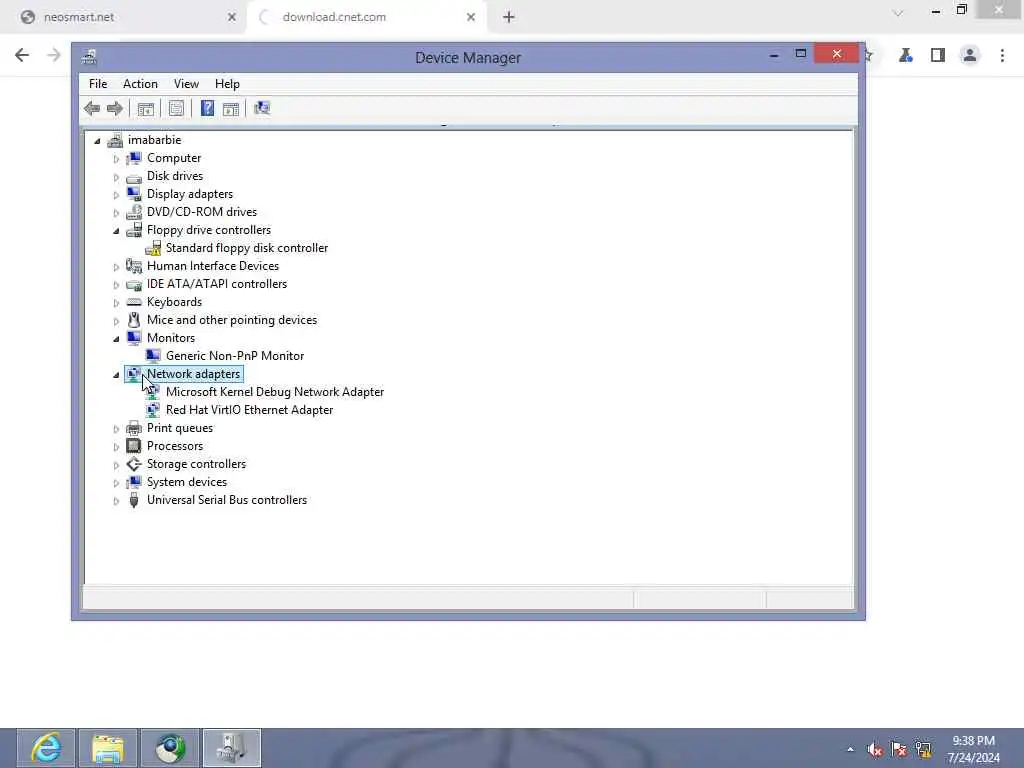
Task: Click the browser tab search chevron
Action: click(x=898, y=12)
